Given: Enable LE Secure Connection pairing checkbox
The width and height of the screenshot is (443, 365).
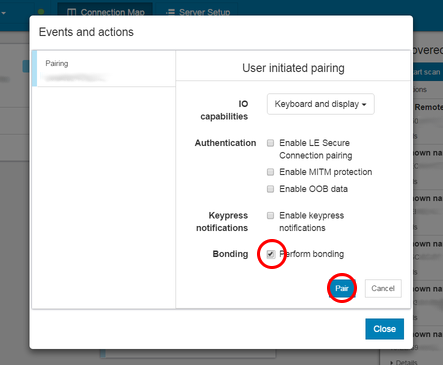Looking at the screenshot, I should (270, 143).
